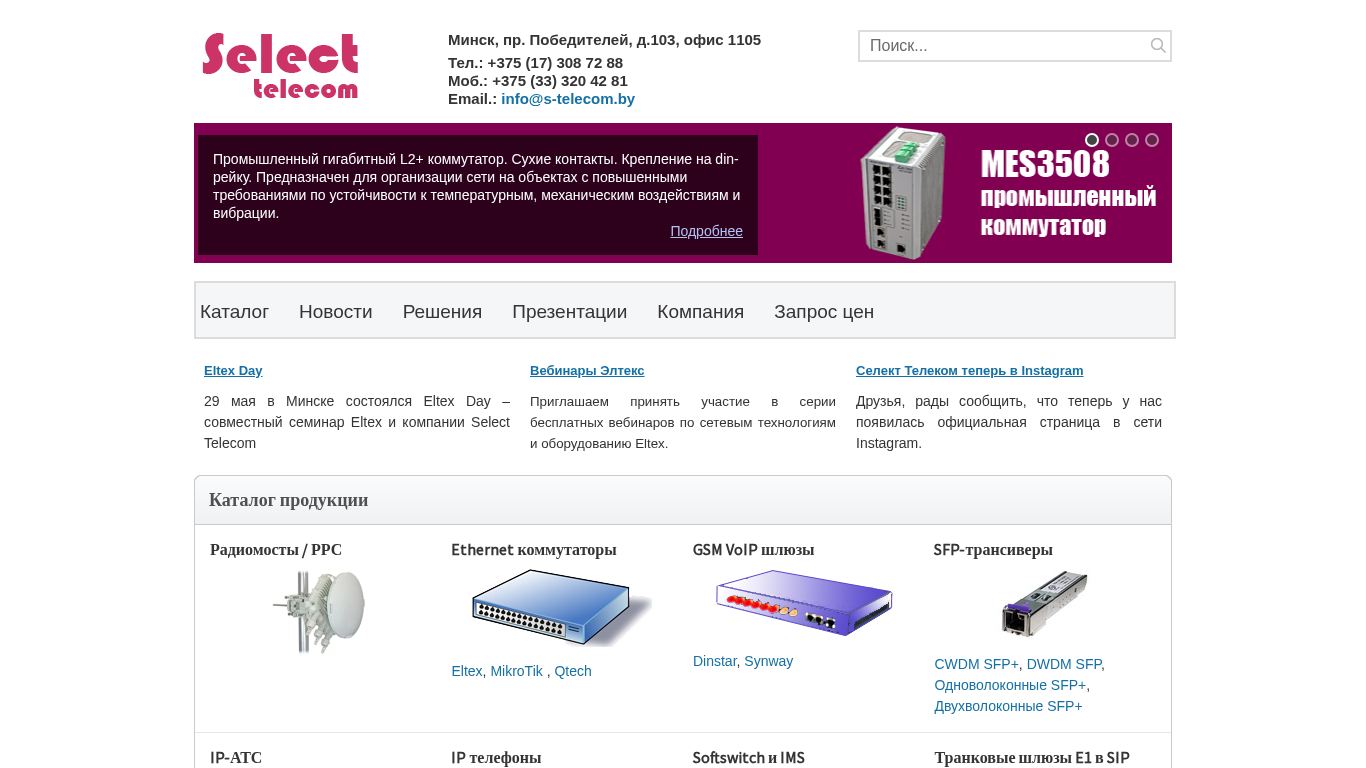Click the GSM VoIP gateway image
Viewport: 1366px width, 768px height.
[x=803, y=603]
